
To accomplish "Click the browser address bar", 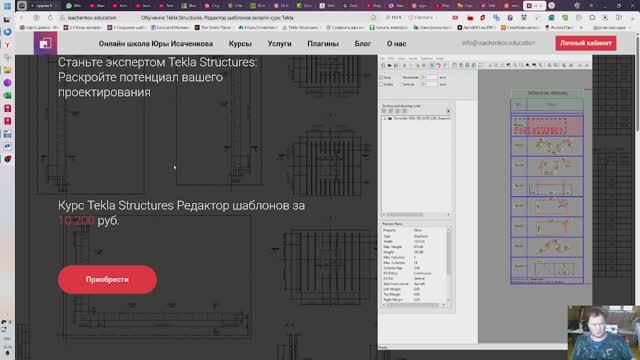I will click(216, 18).
